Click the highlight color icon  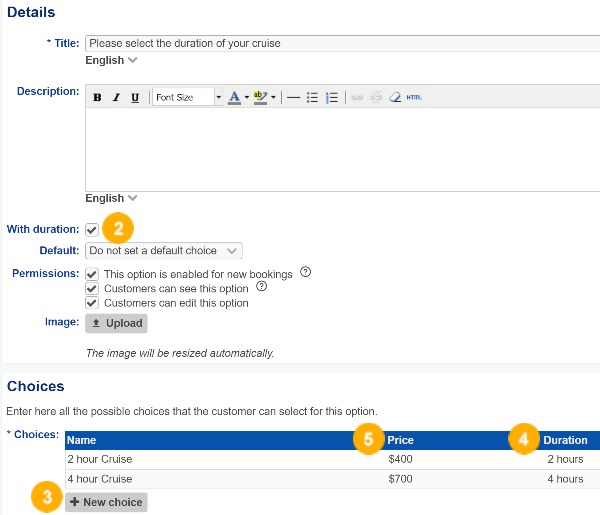(260, 98)
